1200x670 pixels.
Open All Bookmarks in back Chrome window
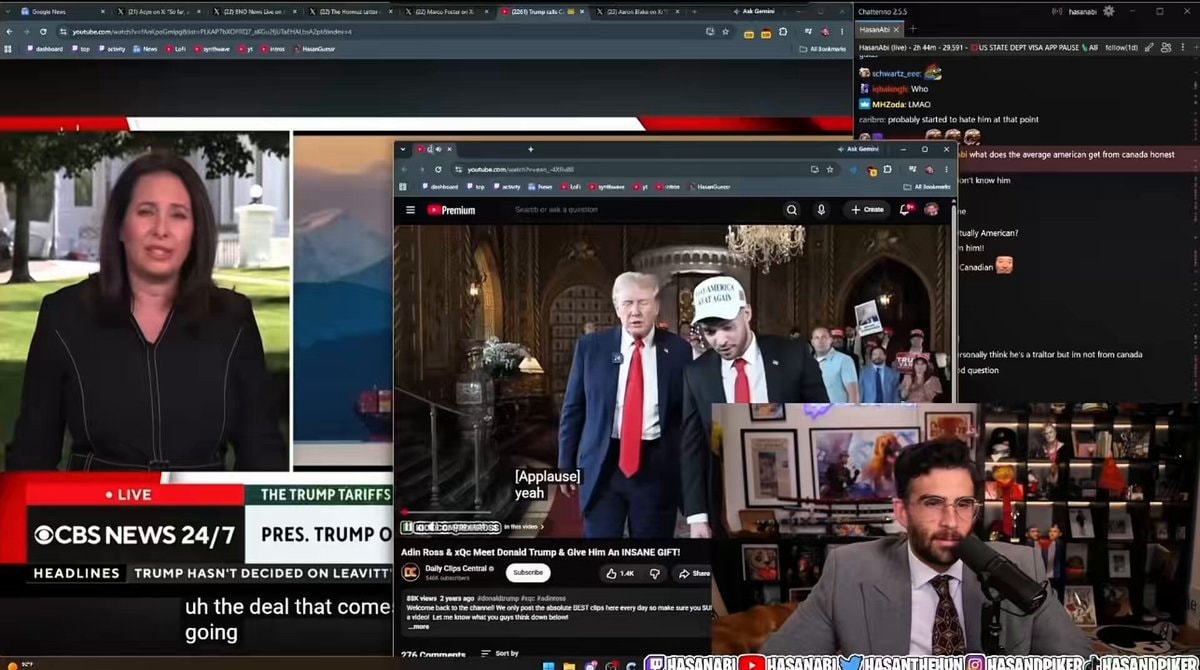tap(823, 48)
